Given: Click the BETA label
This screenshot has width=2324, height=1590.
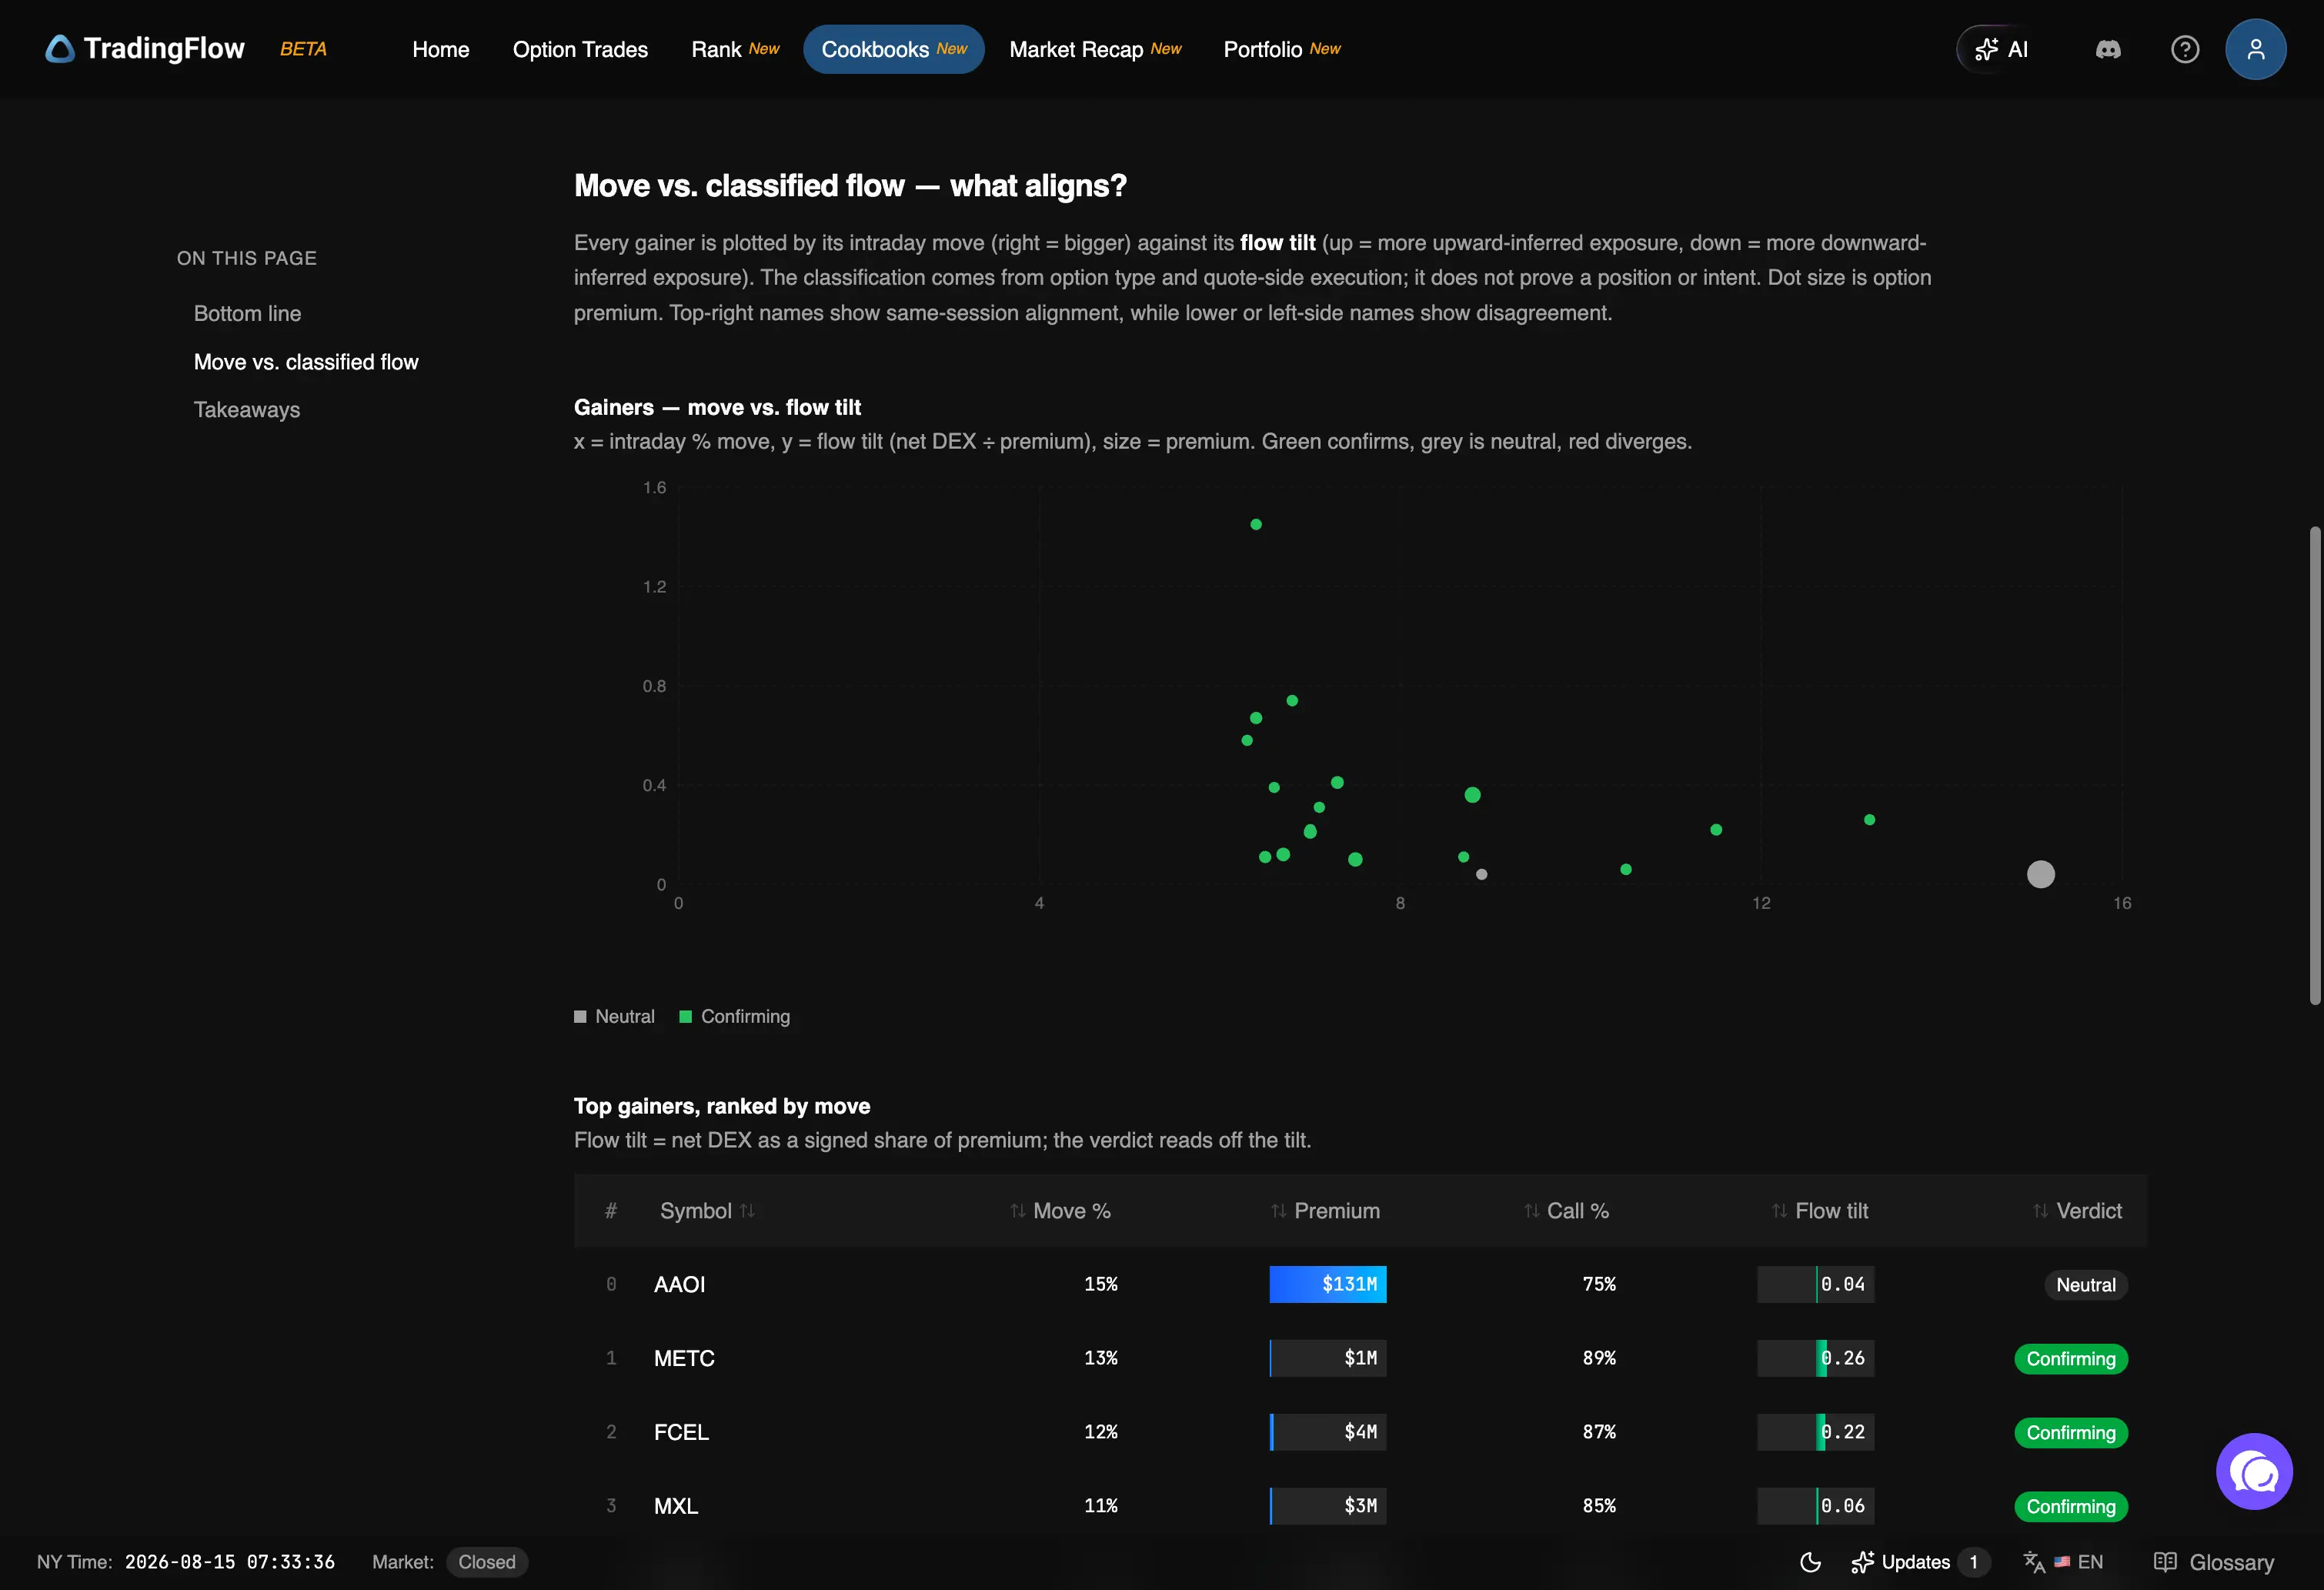Looking at the screenshot, I should click(x=303, y=49).
